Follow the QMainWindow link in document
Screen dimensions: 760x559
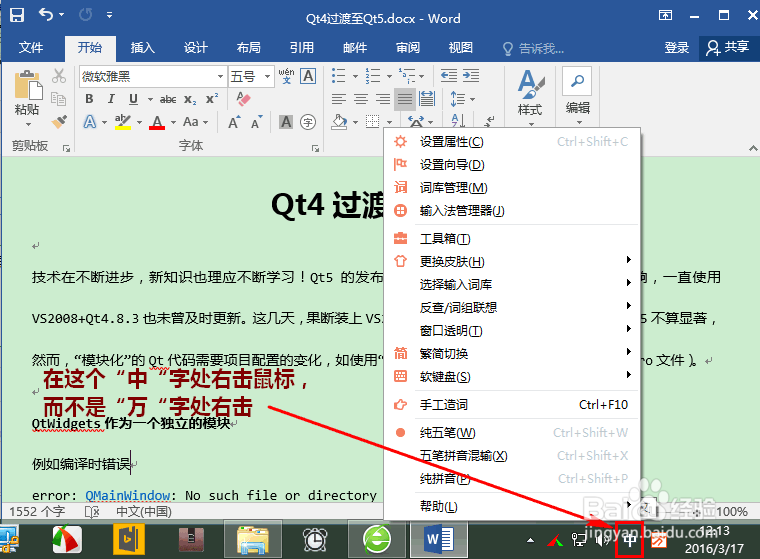[x=127, y=495]
